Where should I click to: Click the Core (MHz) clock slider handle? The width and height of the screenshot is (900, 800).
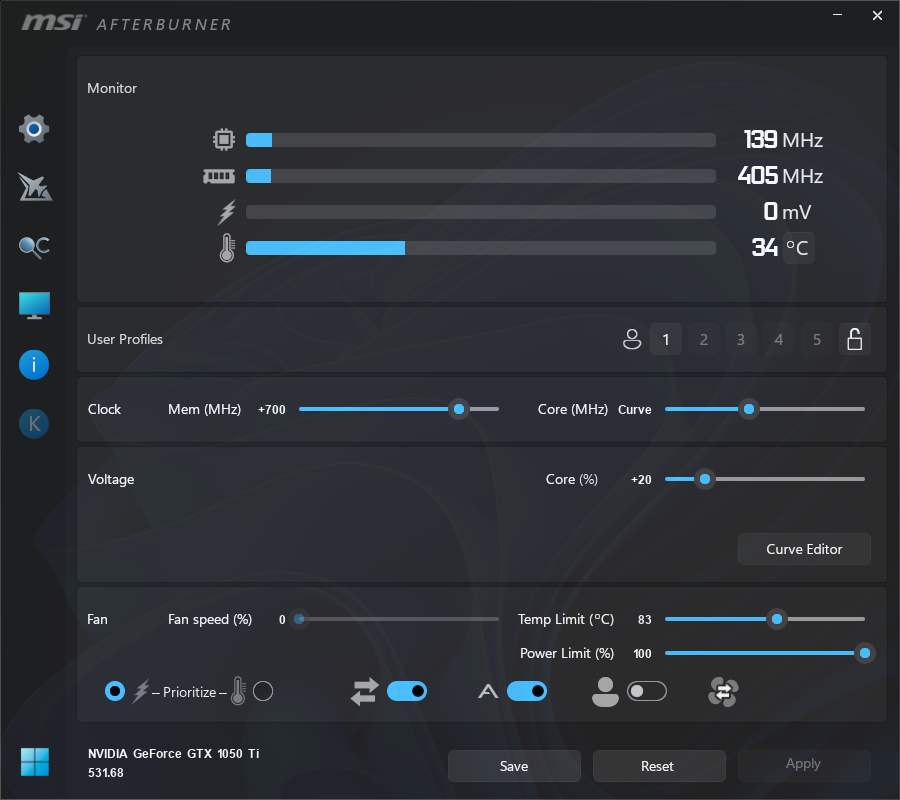[x=749, y=409]
